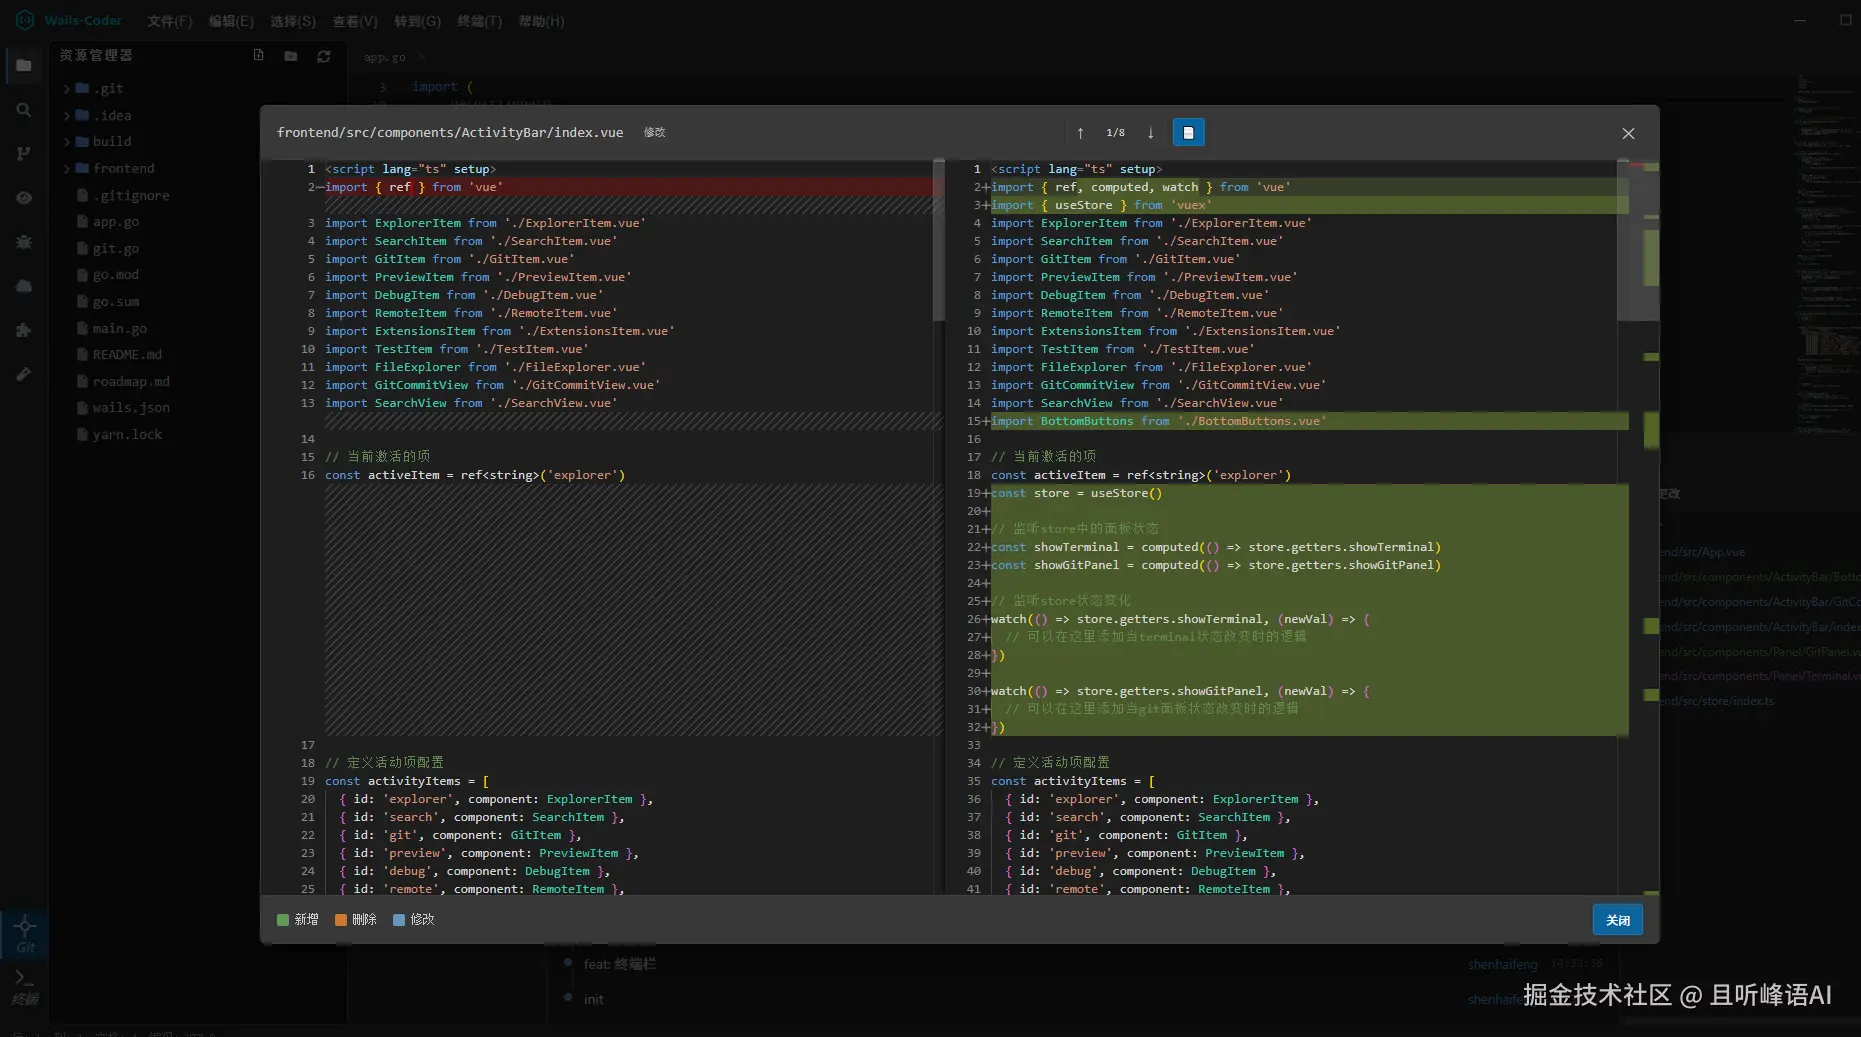Open the Preview eye icon in activity bar

click(x=24, y=198)
